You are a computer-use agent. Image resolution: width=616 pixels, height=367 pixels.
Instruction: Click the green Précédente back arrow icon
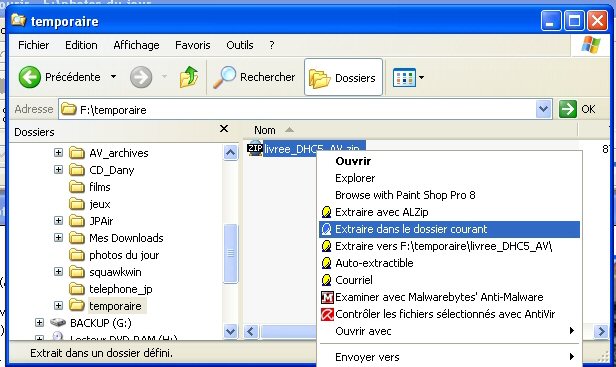(29, 77)
